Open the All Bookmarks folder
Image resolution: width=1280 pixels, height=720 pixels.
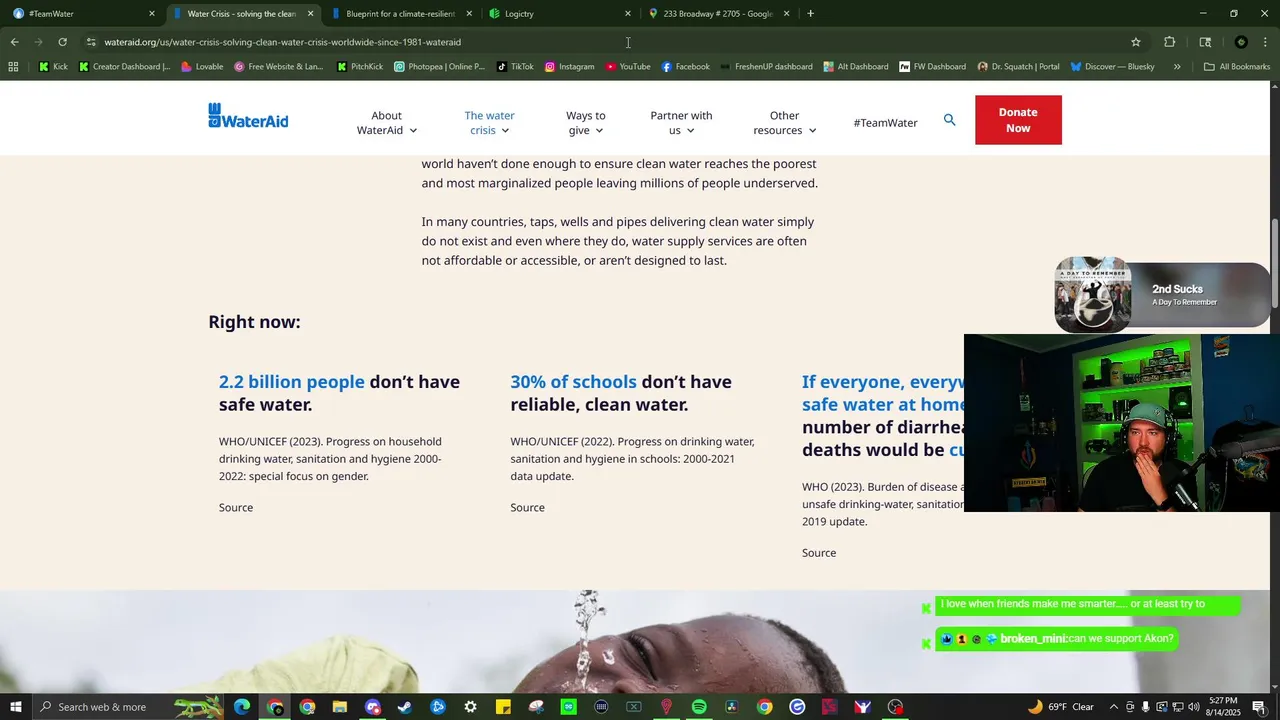pos(1237,67)
